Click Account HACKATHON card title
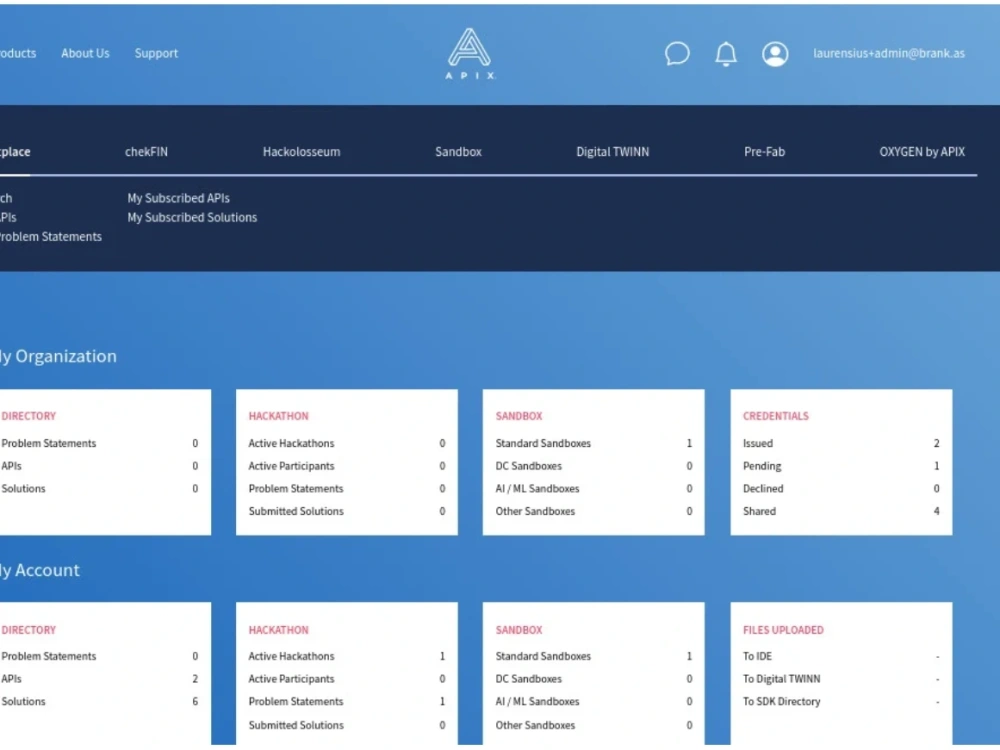Screen dimensions: 1000x750 tap(279, 629)
